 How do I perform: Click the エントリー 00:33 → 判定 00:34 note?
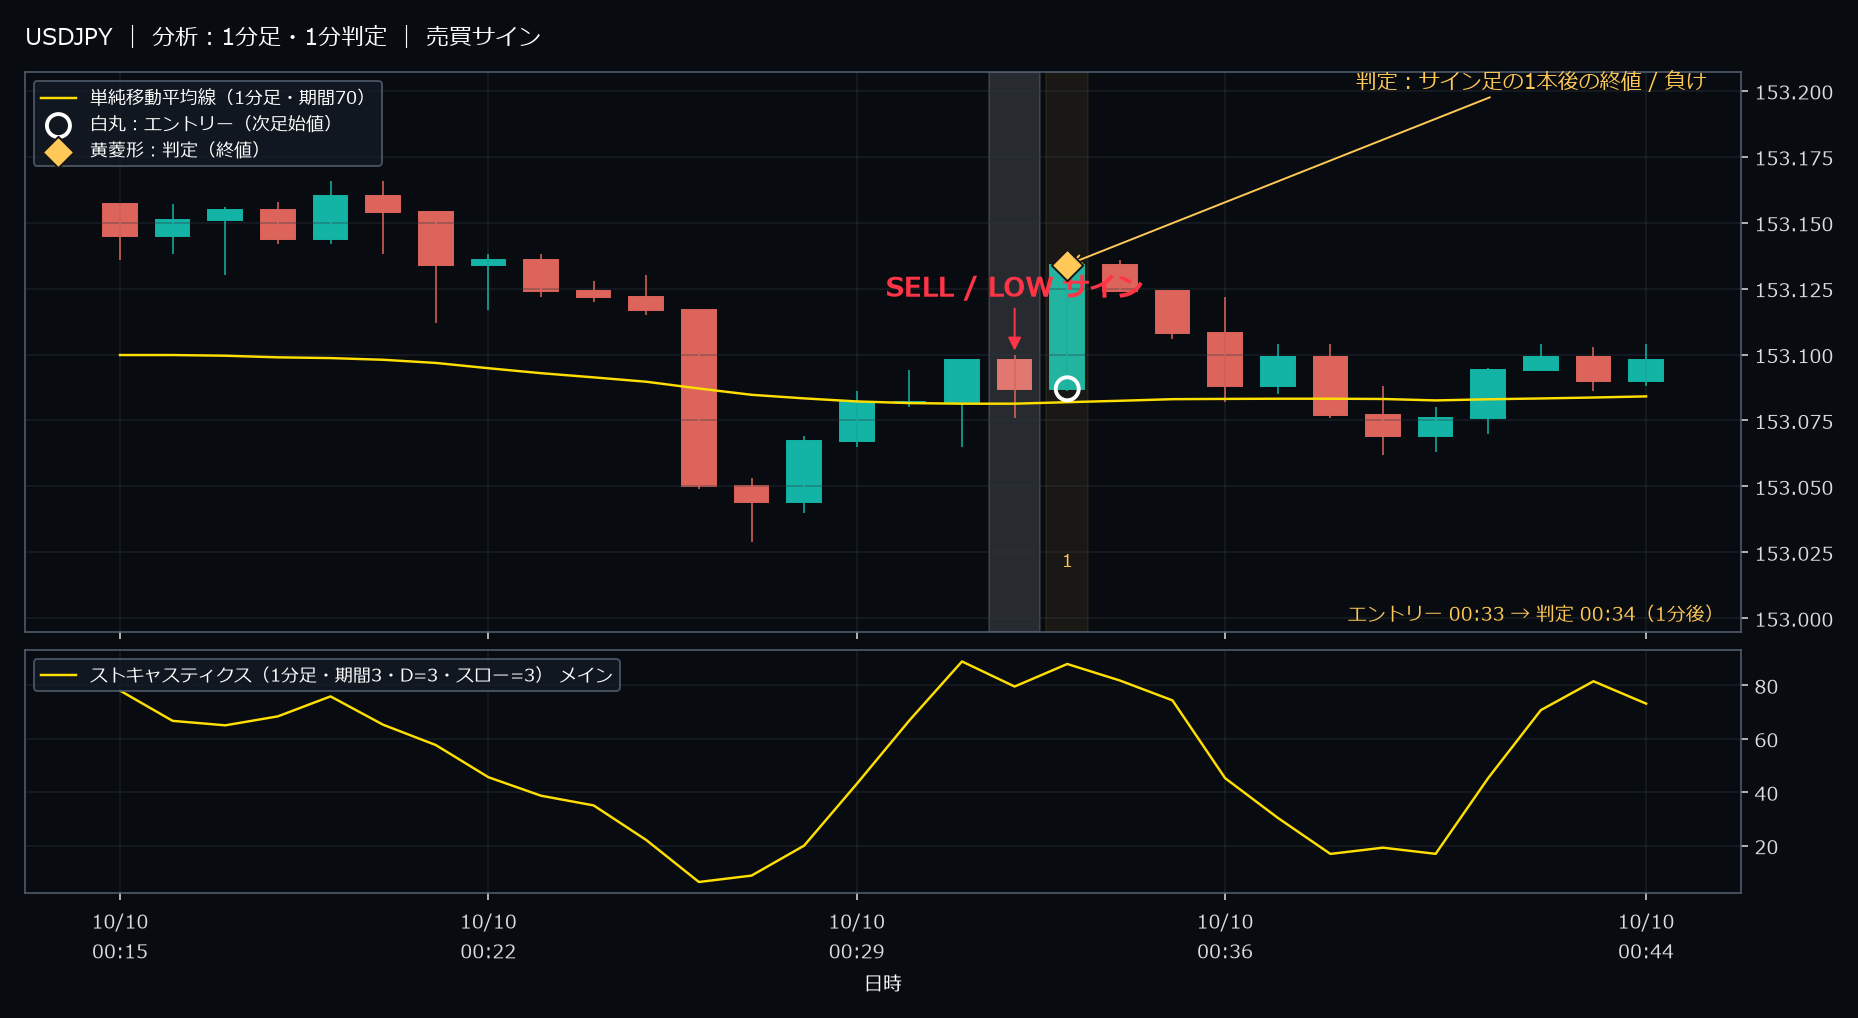[x=1529, y=614]
